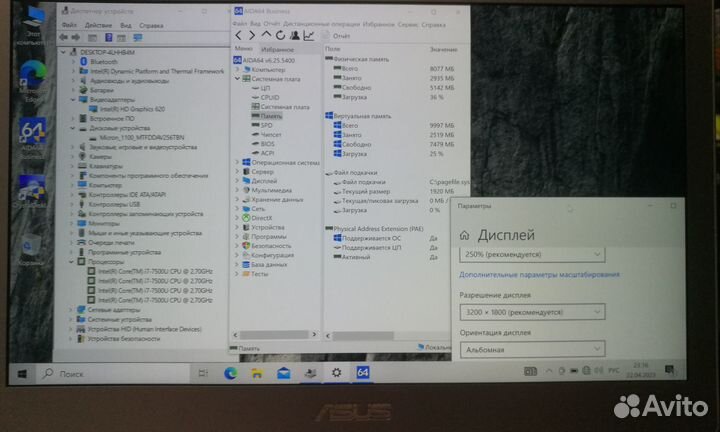Click Device Manager forward toolbar arrow
720x432 pixels.
(76, 38)
